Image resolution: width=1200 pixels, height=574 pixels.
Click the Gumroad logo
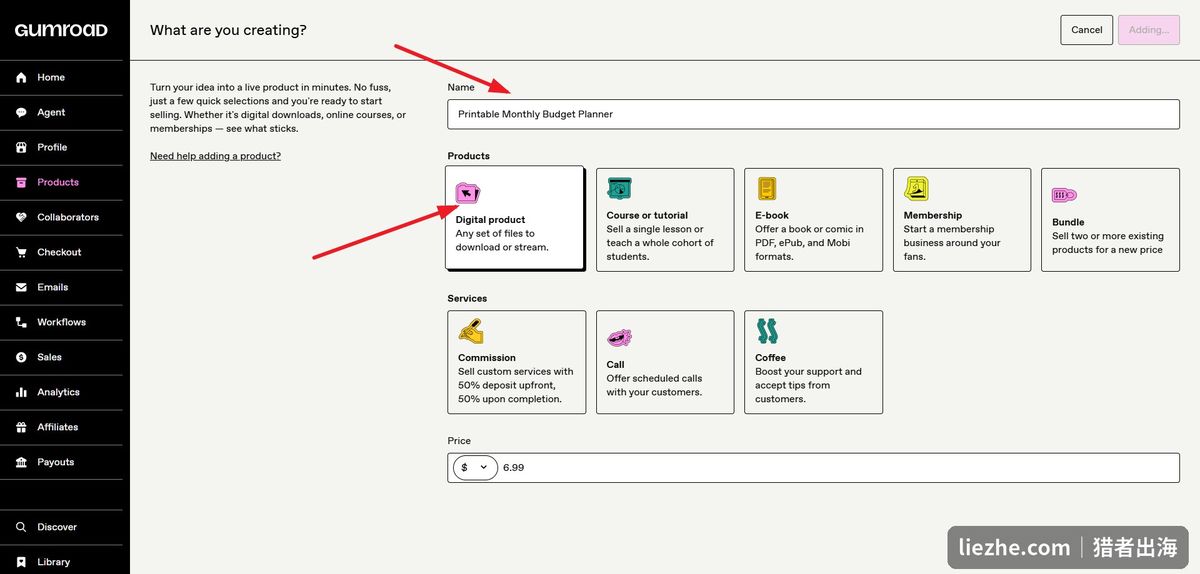click(x=61, y=30)
